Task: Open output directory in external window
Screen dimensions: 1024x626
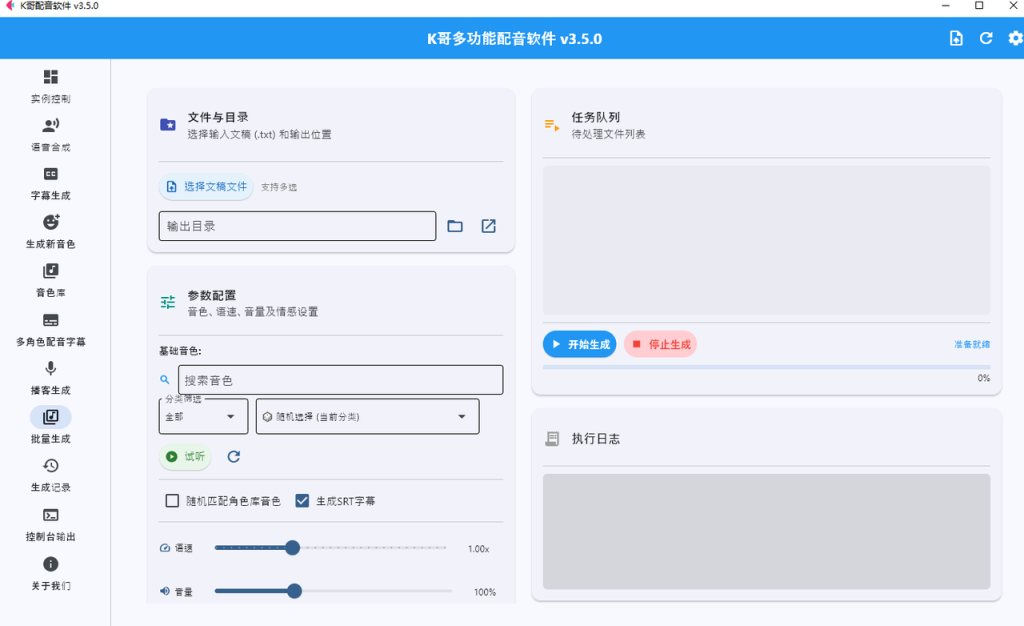Action: [x=488, y=226]
